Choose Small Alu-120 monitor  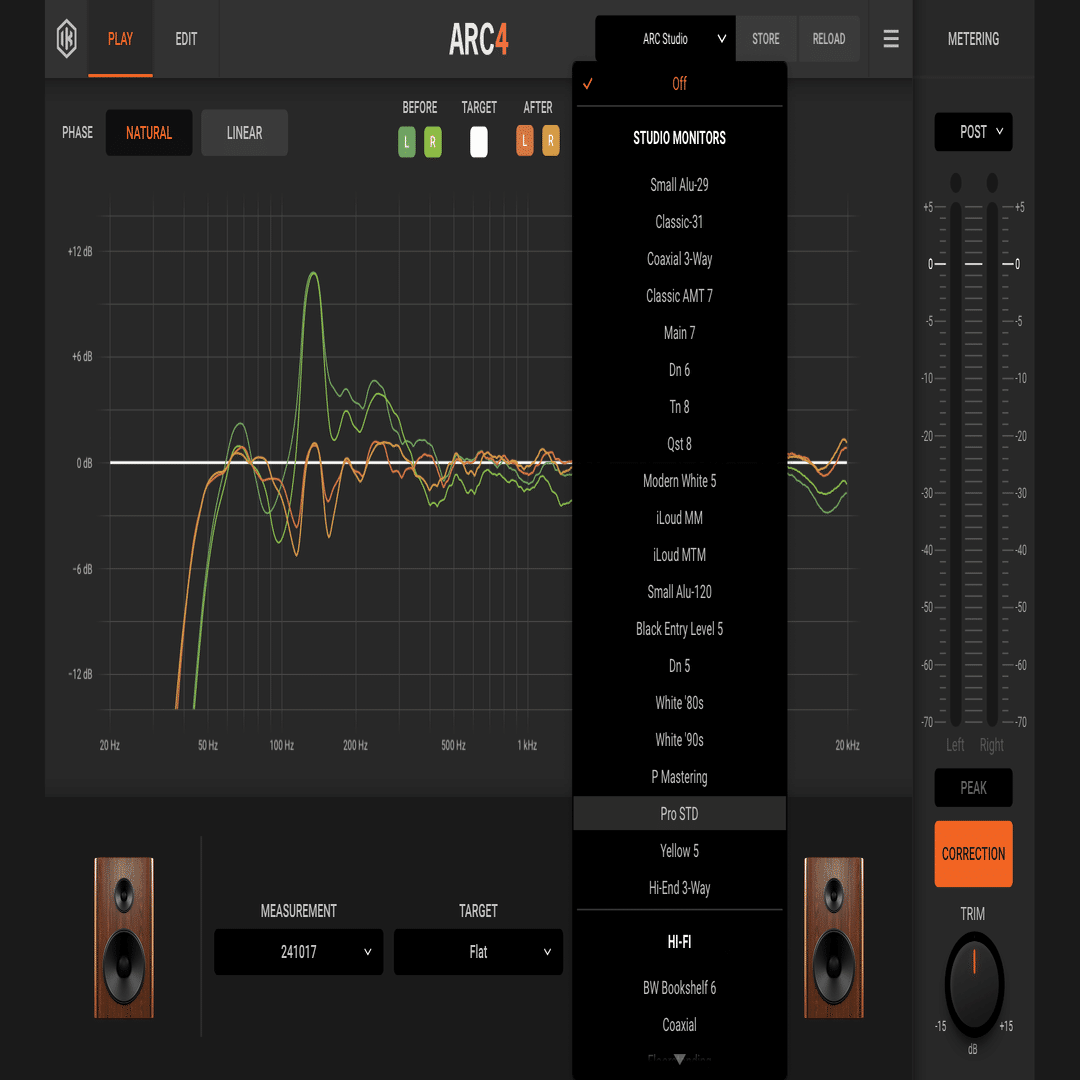click(x=679, y=592)
